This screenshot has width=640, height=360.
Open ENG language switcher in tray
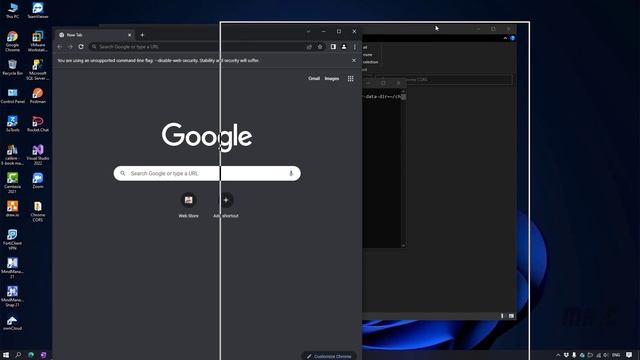(x=616, y=355)
